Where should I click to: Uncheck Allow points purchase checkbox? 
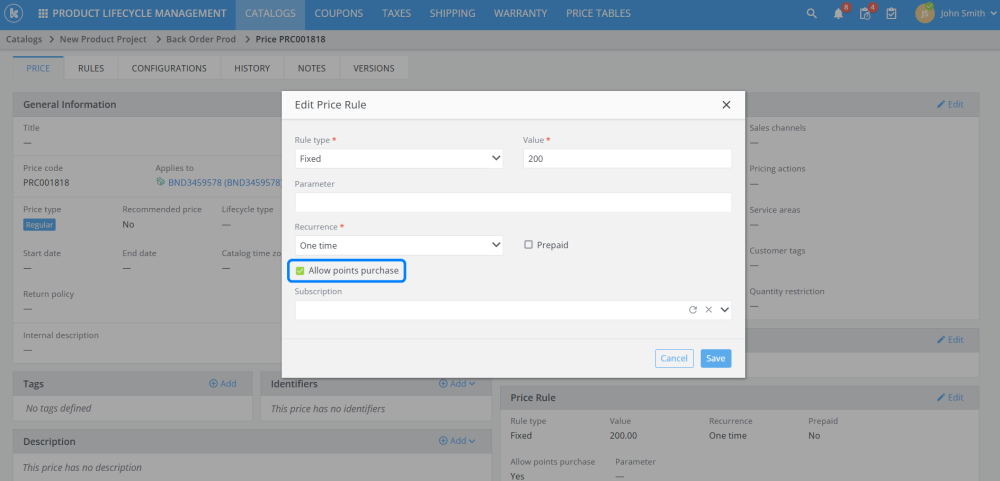pyautogui.click(x=300, y=271)
